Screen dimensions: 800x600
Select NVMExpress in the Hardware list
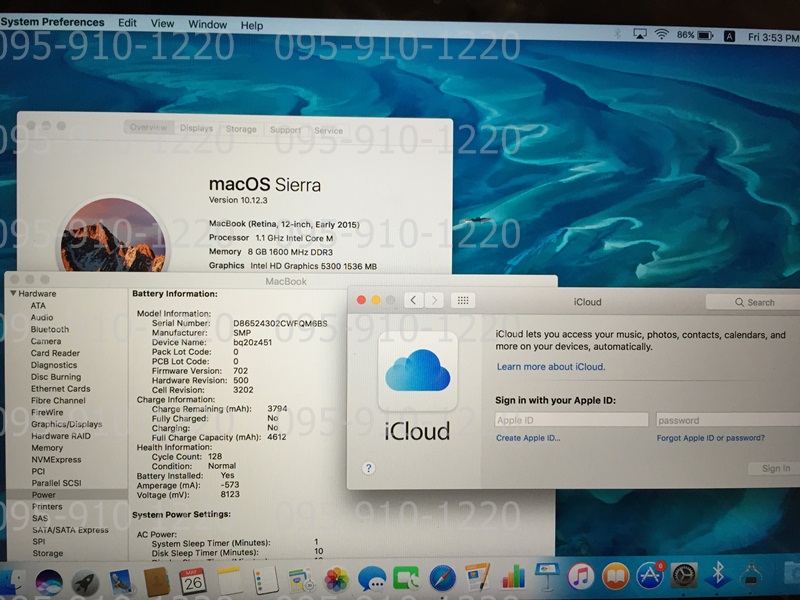(x=57, y=459)
